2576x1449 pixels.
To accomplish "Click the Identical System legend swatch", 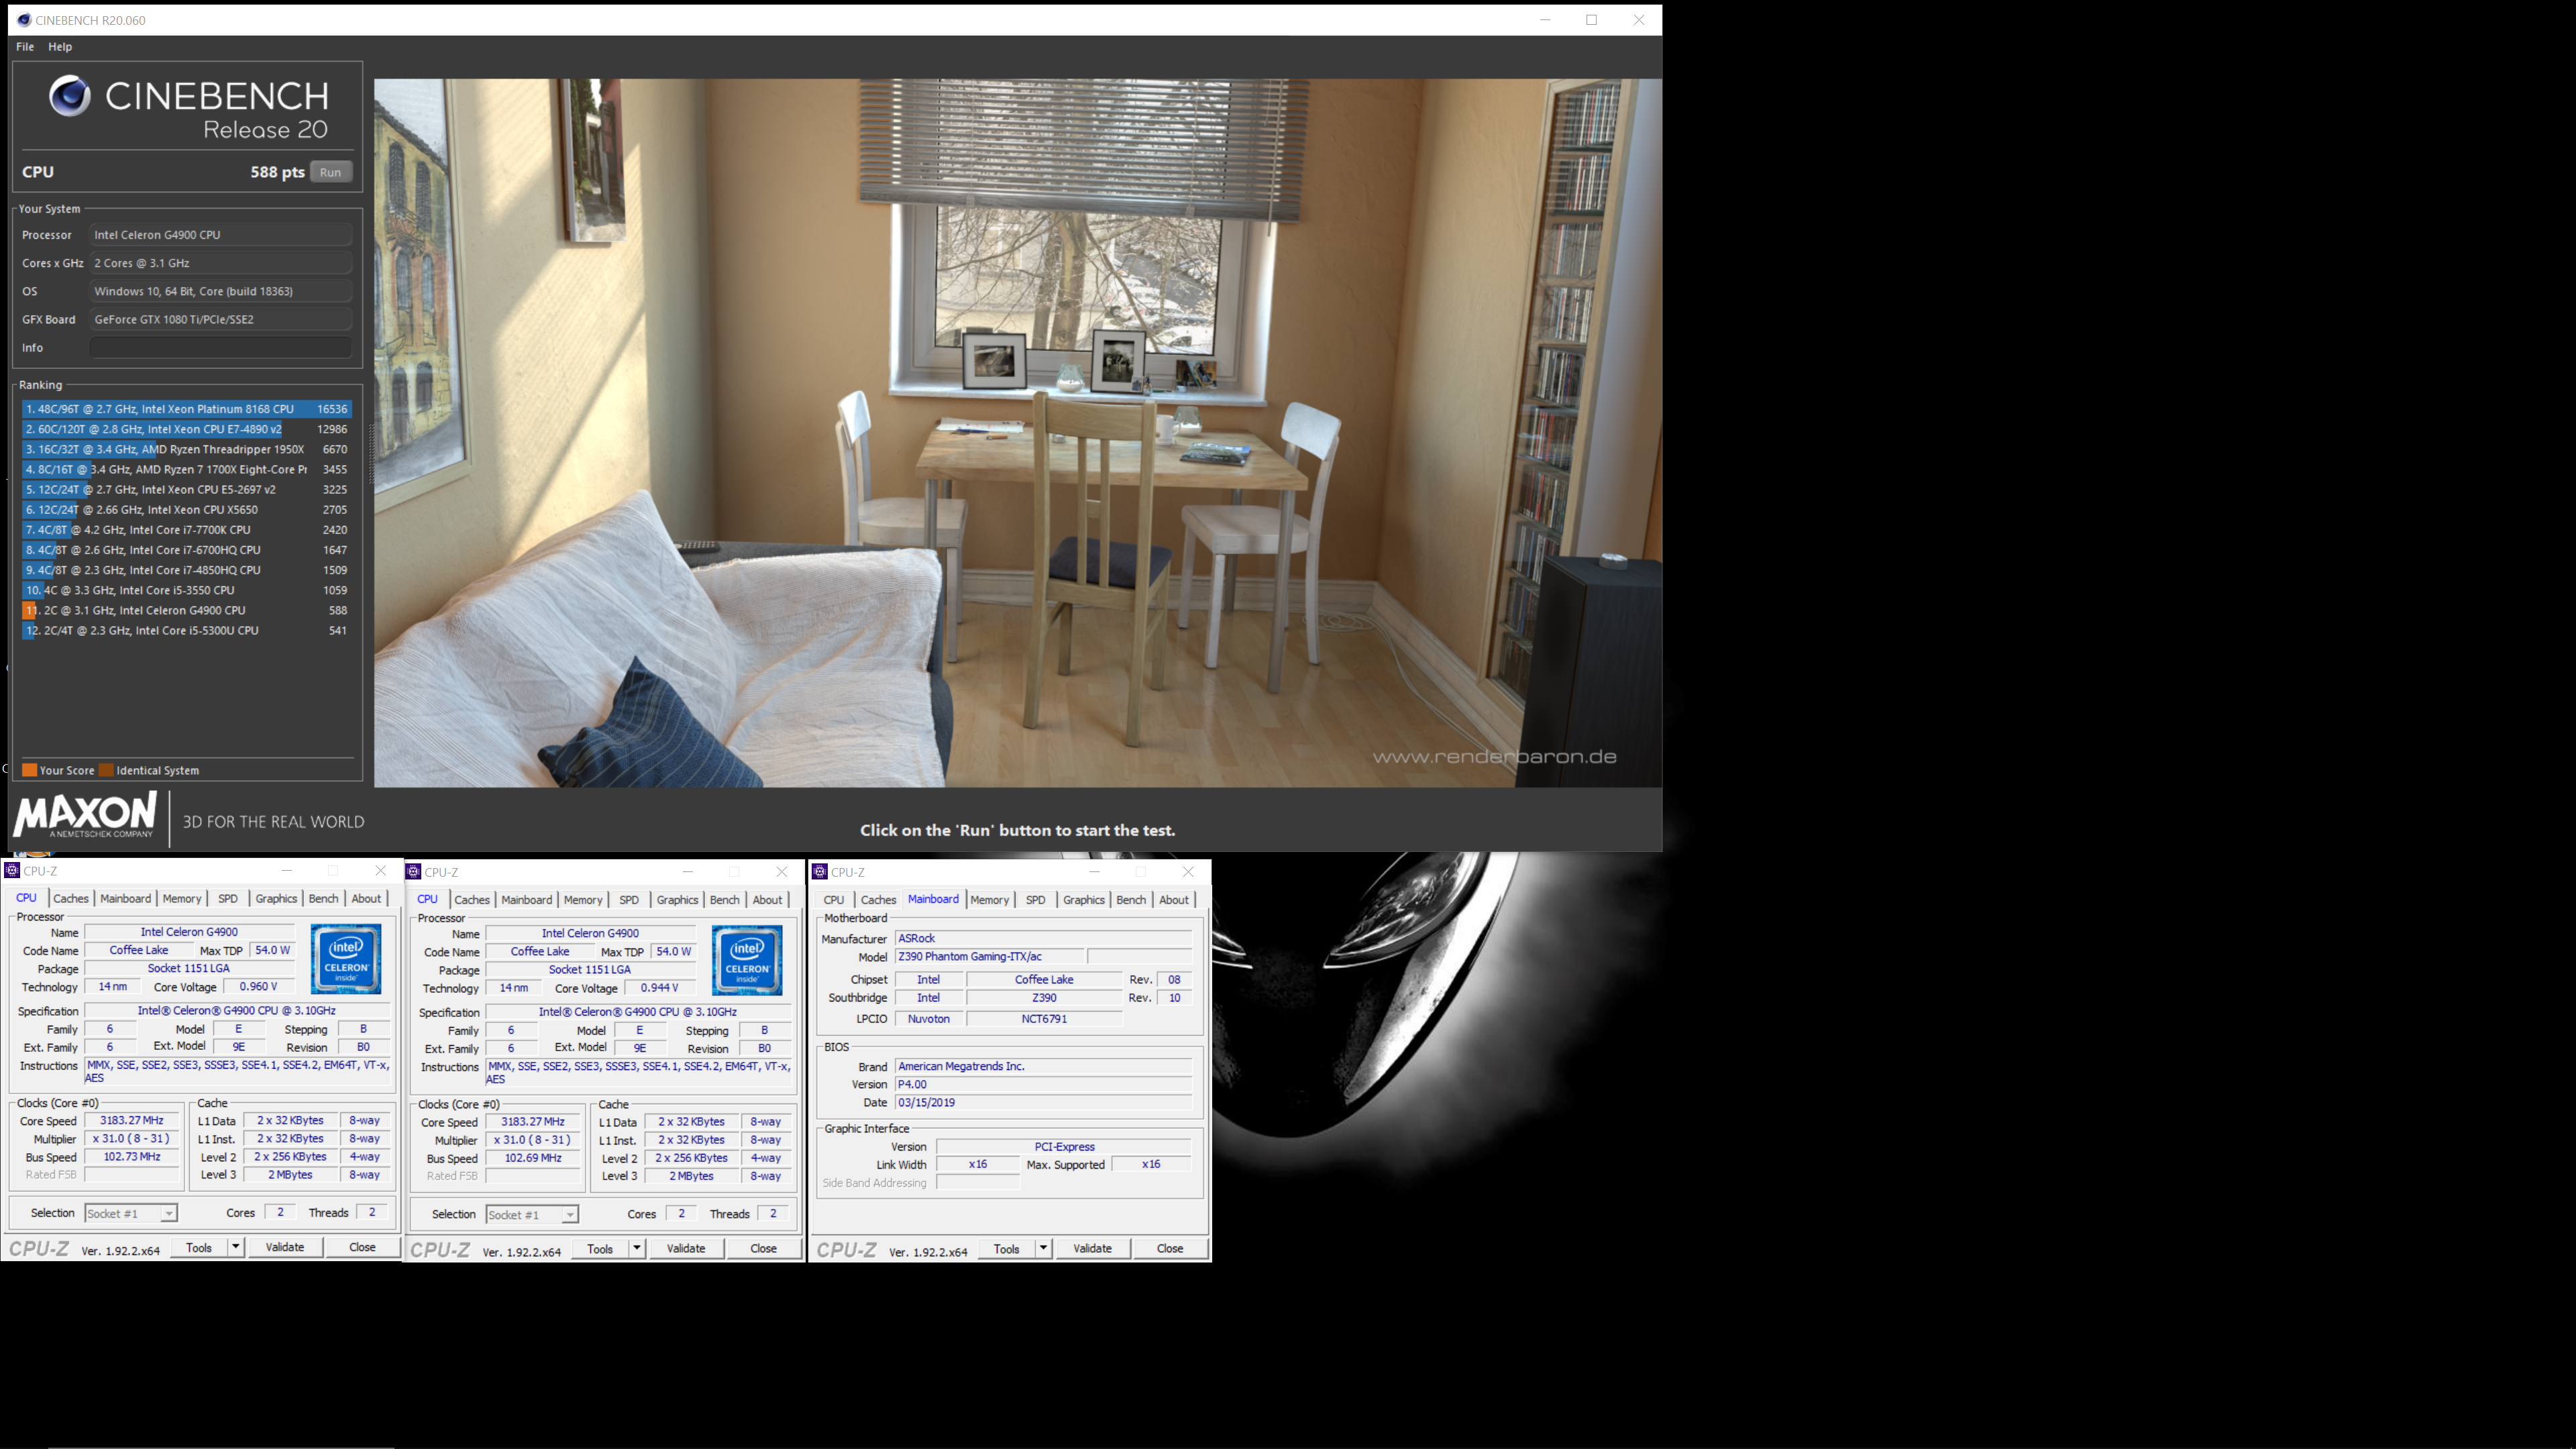I will [106, 770].
